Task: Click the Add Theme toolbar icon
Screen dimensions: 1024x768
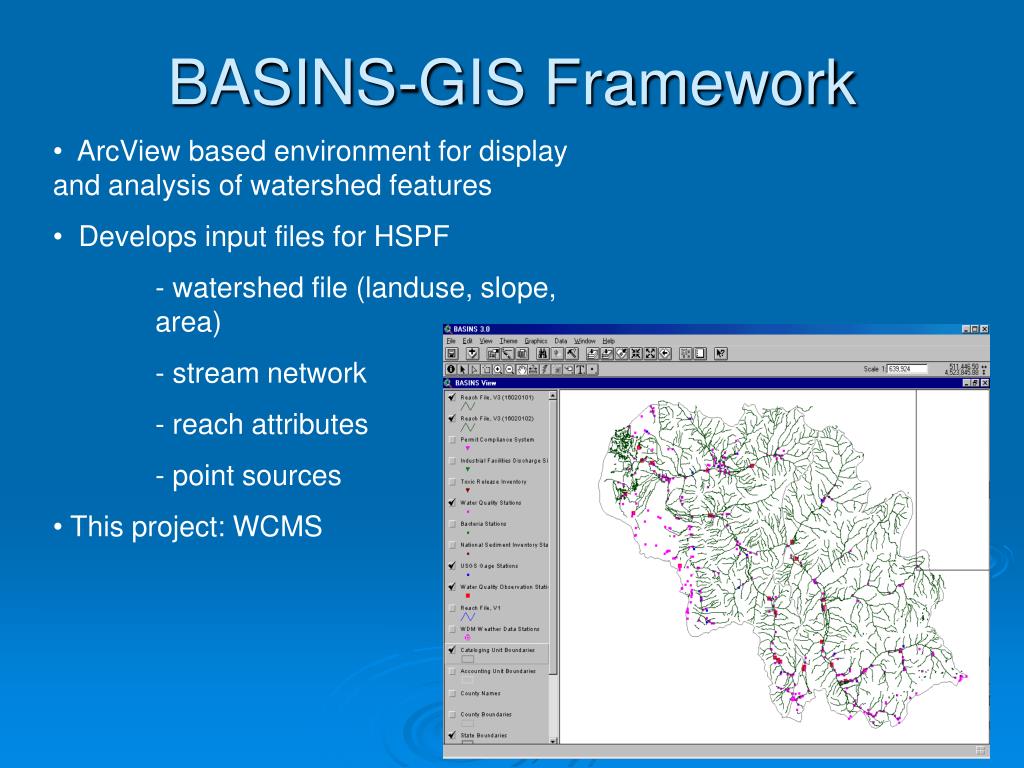Action: point(472,353)
